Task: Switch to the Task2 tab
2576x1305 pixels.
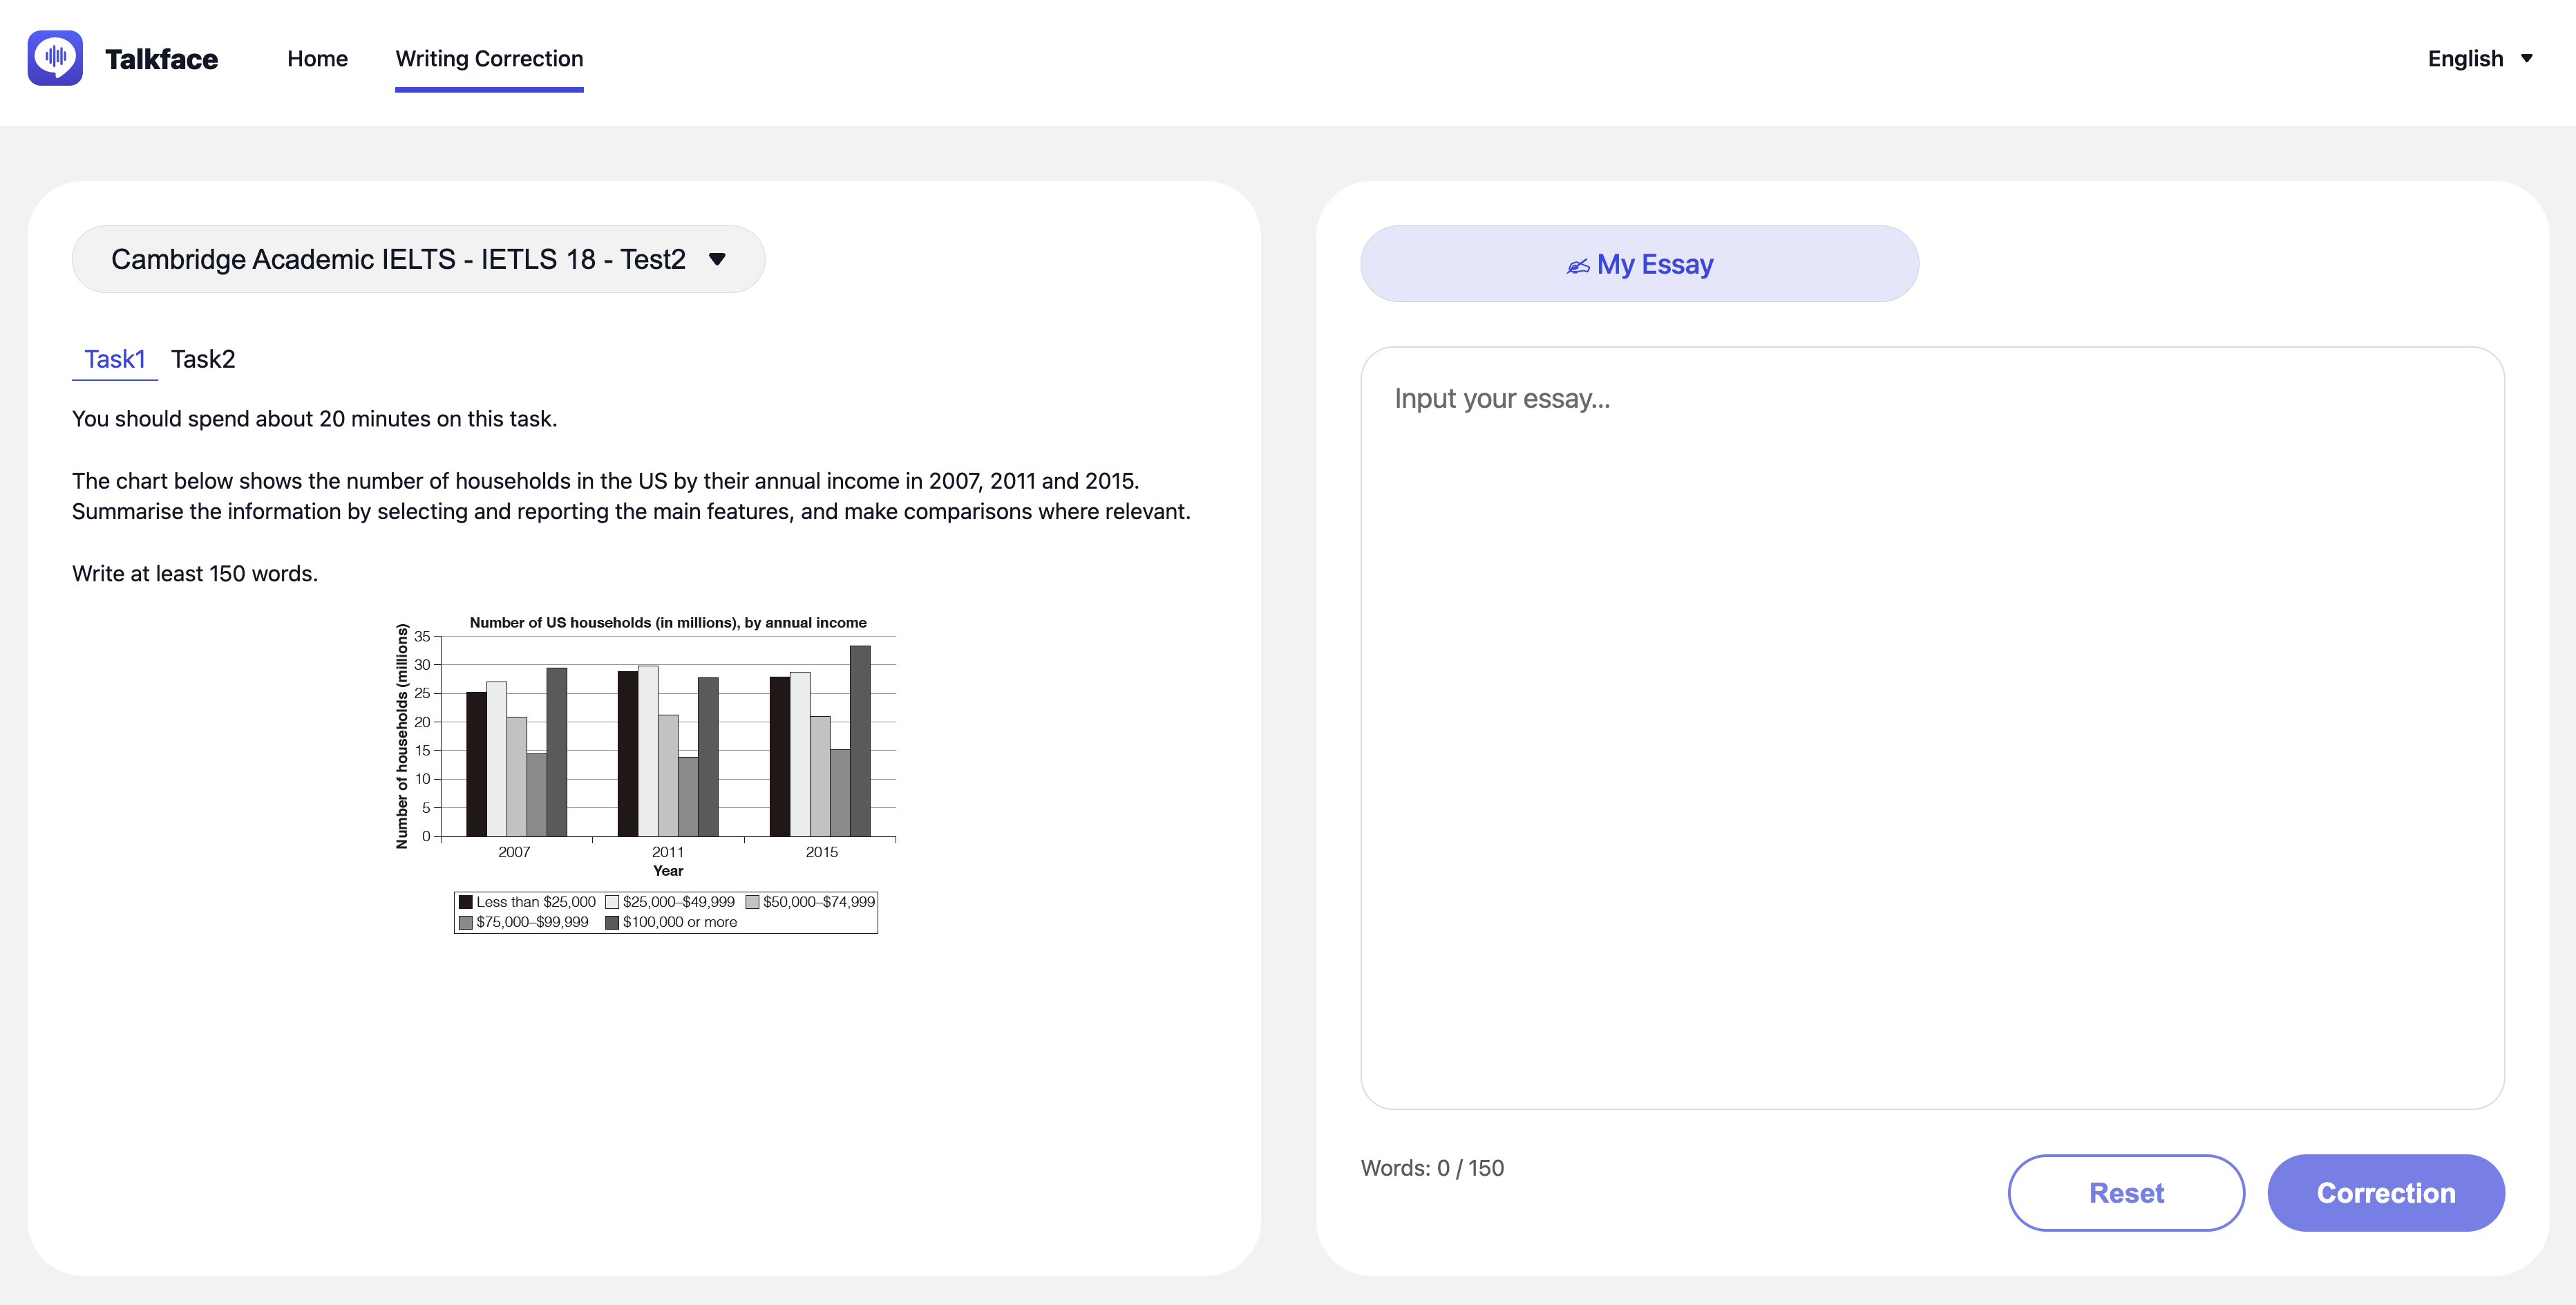Action: 203,359
